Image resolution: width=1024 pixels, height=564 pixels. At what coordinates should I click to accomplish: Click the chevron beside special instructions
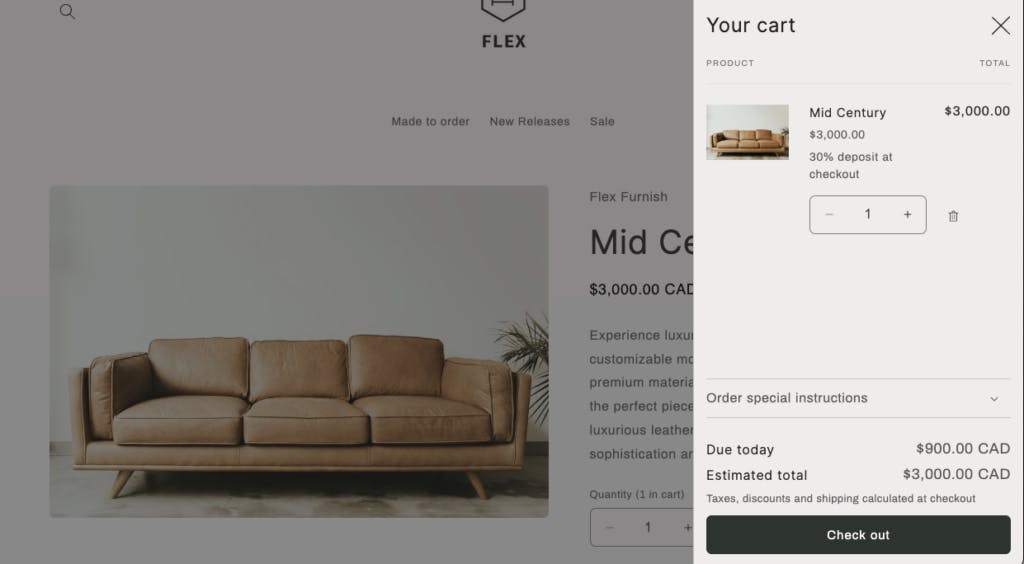[x=994, y=399]
